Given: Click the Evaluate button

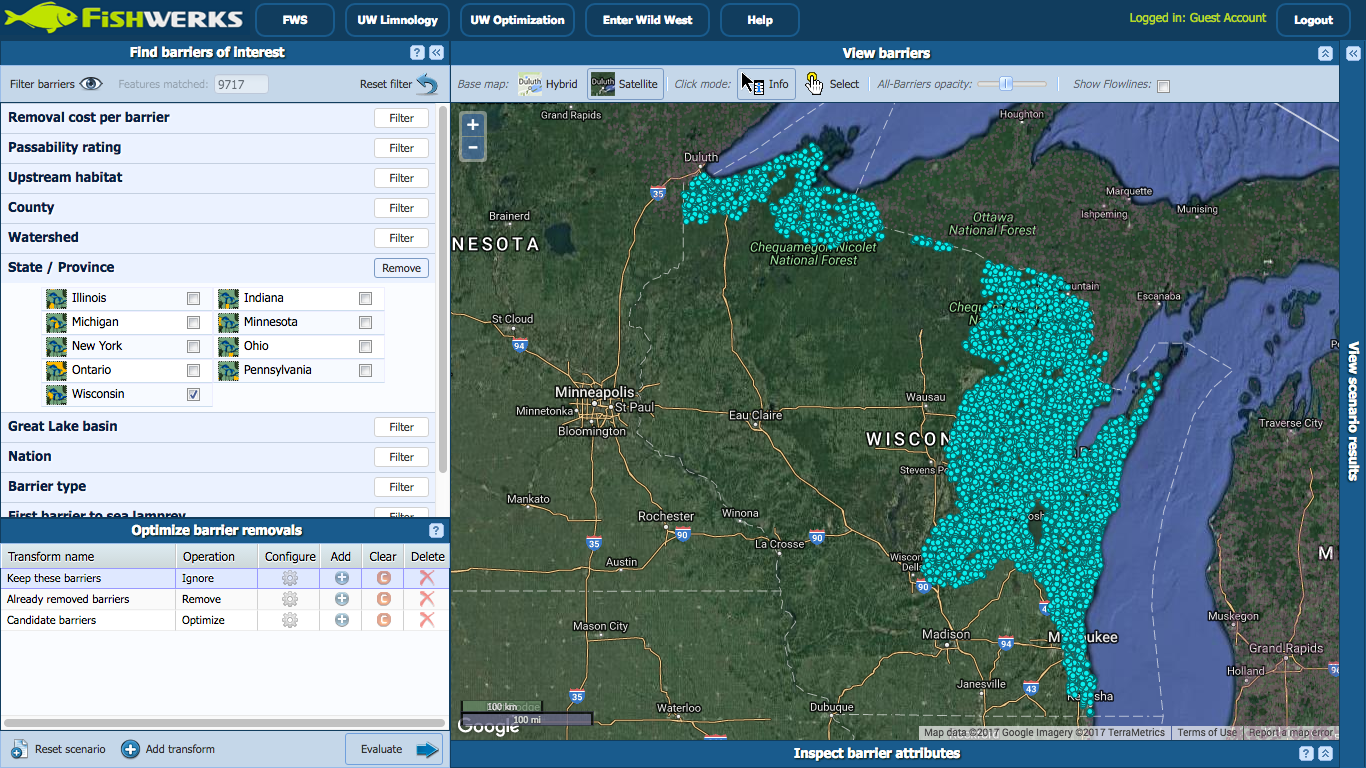Looking at the screenshot, I should point(394,749).
